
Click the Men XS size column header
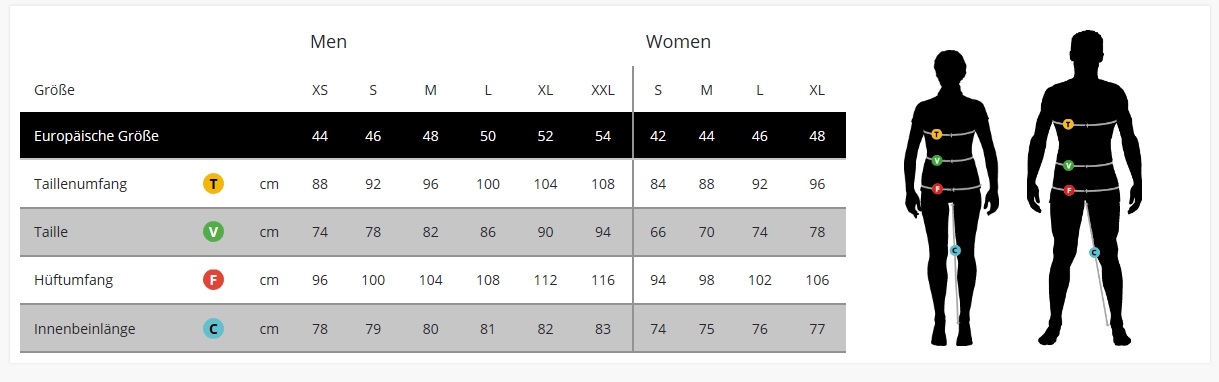320,90
